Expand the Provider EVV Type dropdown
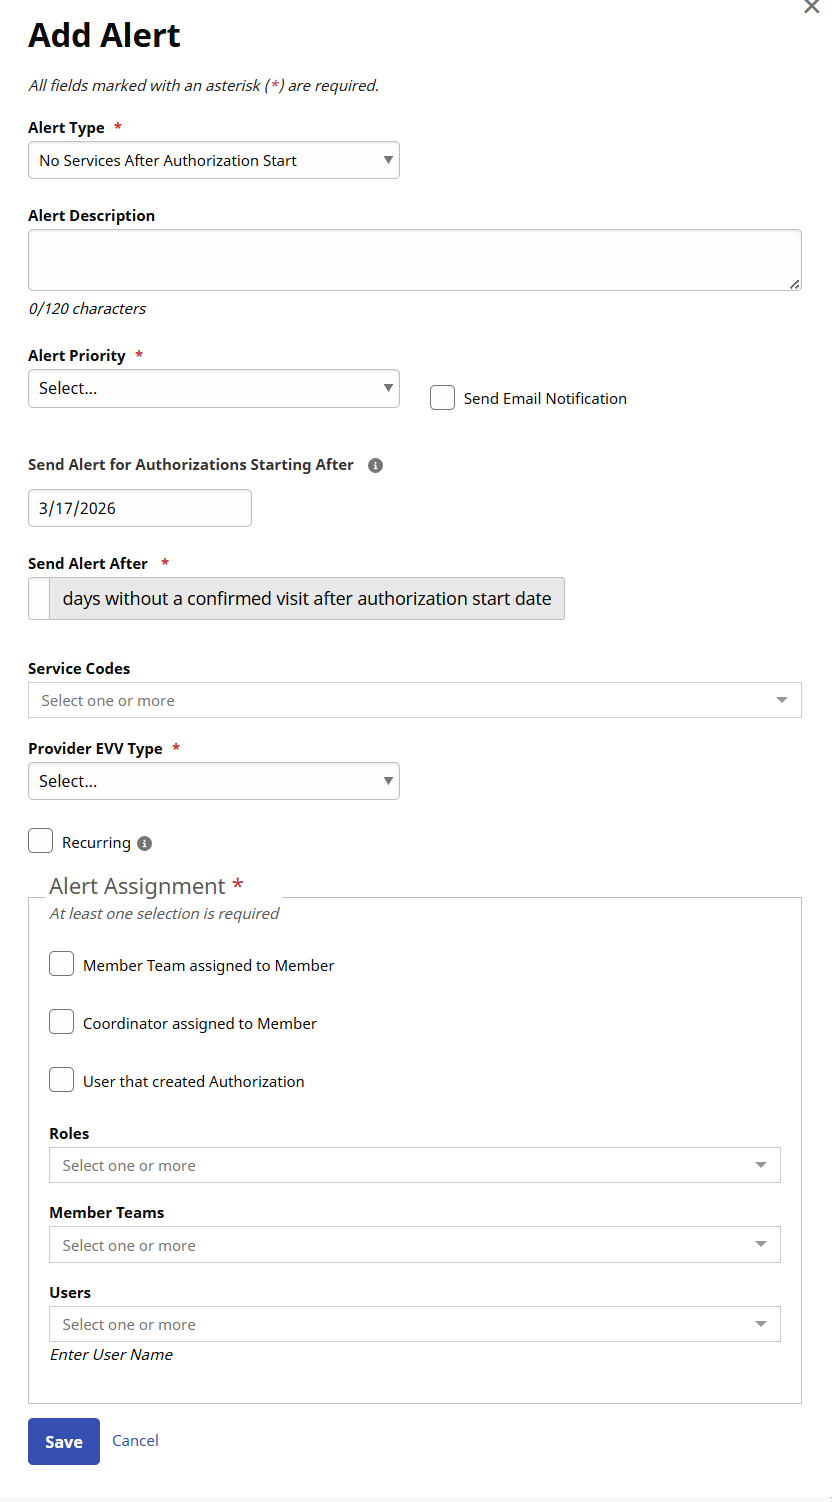The height and width of the screenshot is (1502, 832). (213, 781)
